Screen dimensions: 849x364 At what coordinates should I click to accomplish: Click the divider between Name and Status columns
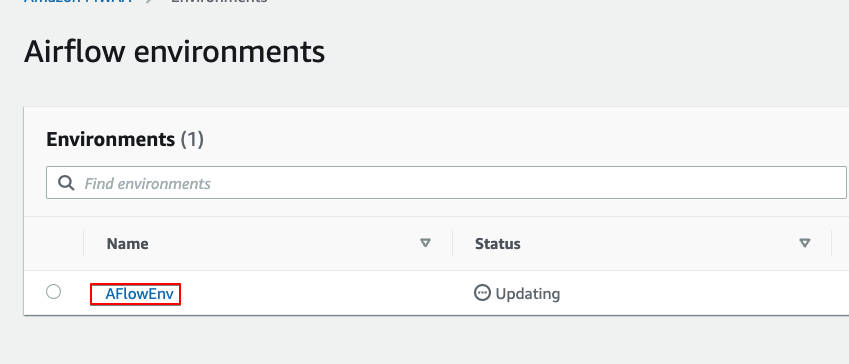coord(452,243)
